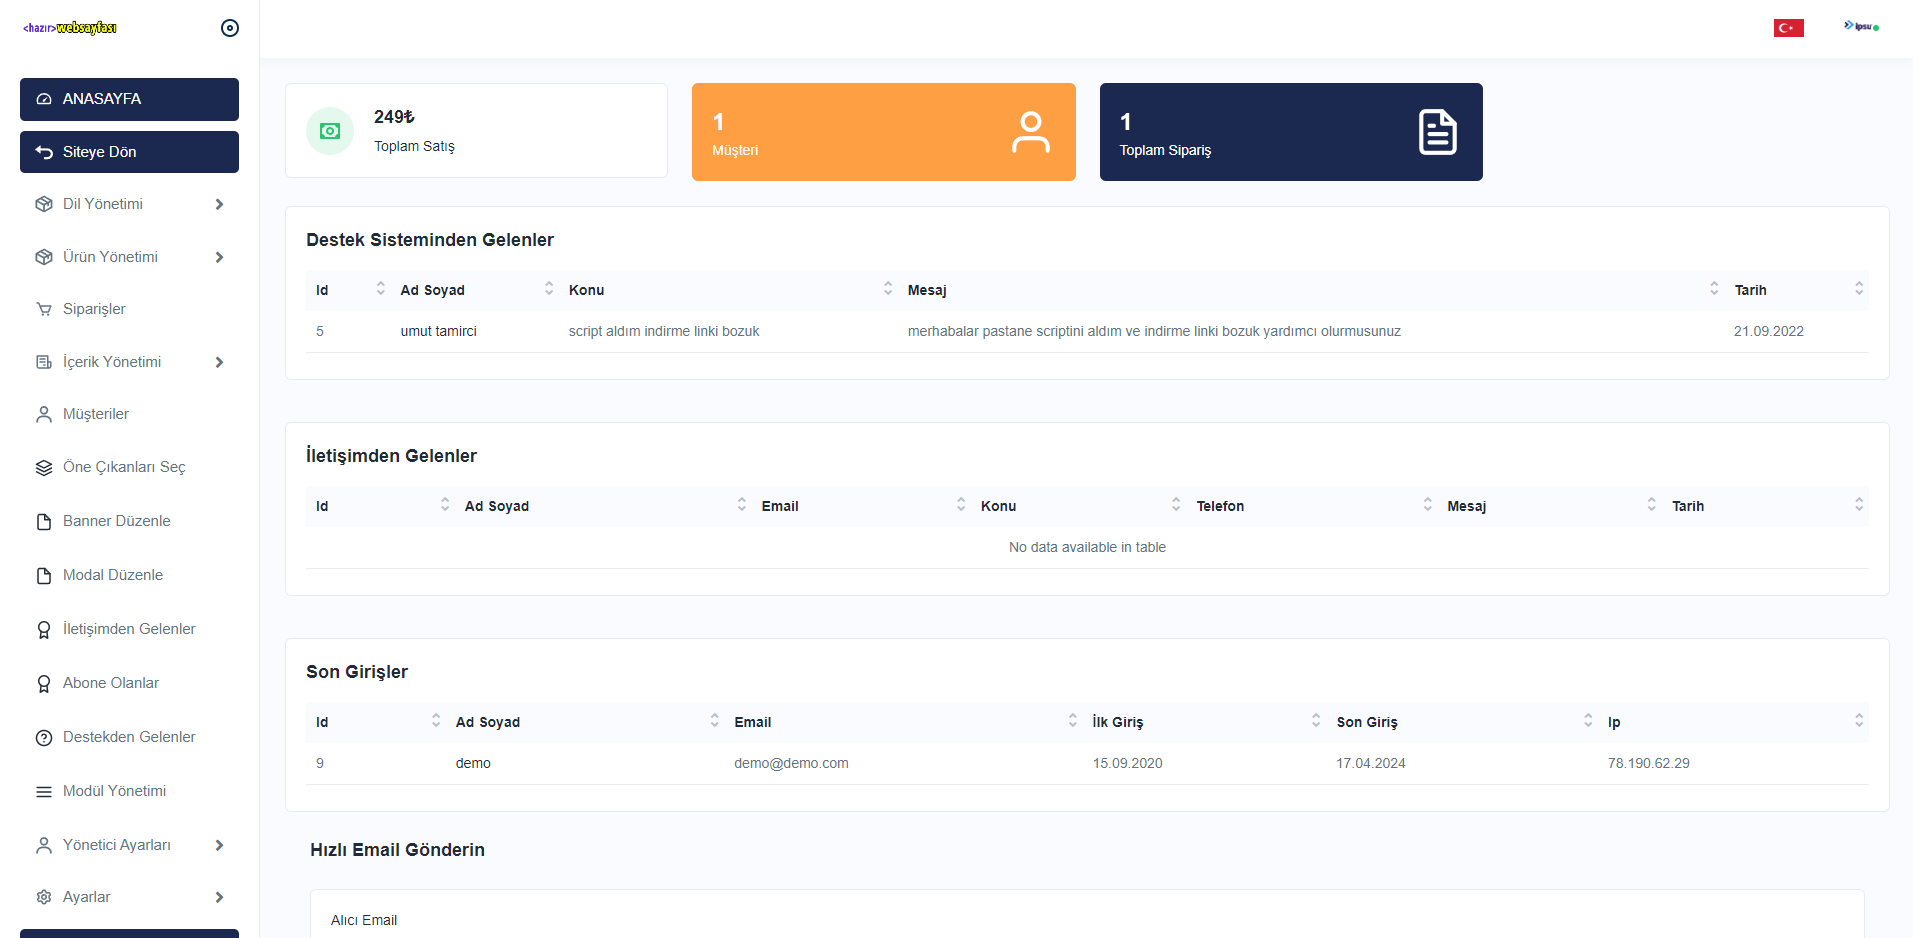Toggle the sidebar collapse circle icon
This screenshot has height=938, width=1913.
tap(230, 28)
